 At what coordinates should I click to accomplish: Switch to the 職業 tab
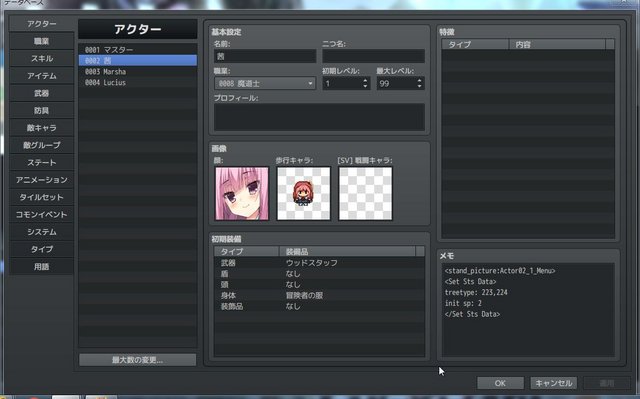coord(42,41)
